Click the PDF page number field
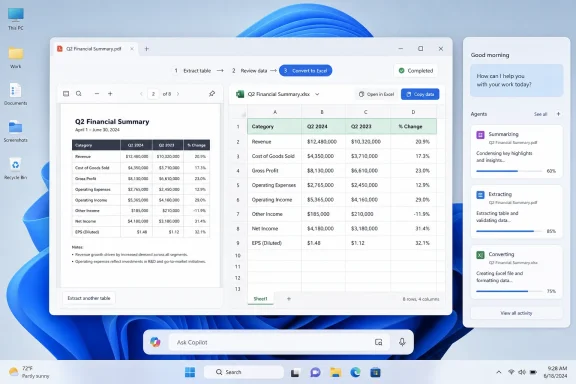Image resolution: width=576 pixels, height=384 pixels. (153, 94)
